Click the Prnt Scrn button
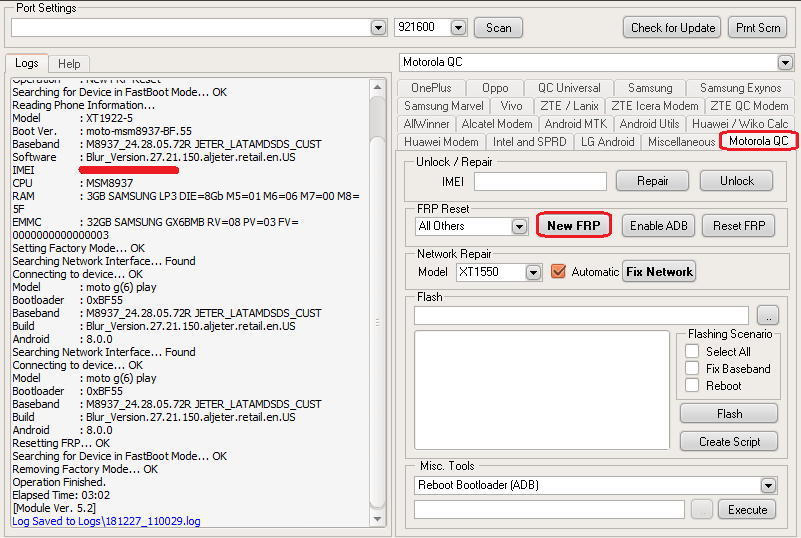This screenshot has width=801, height=538. coord(758,28)
